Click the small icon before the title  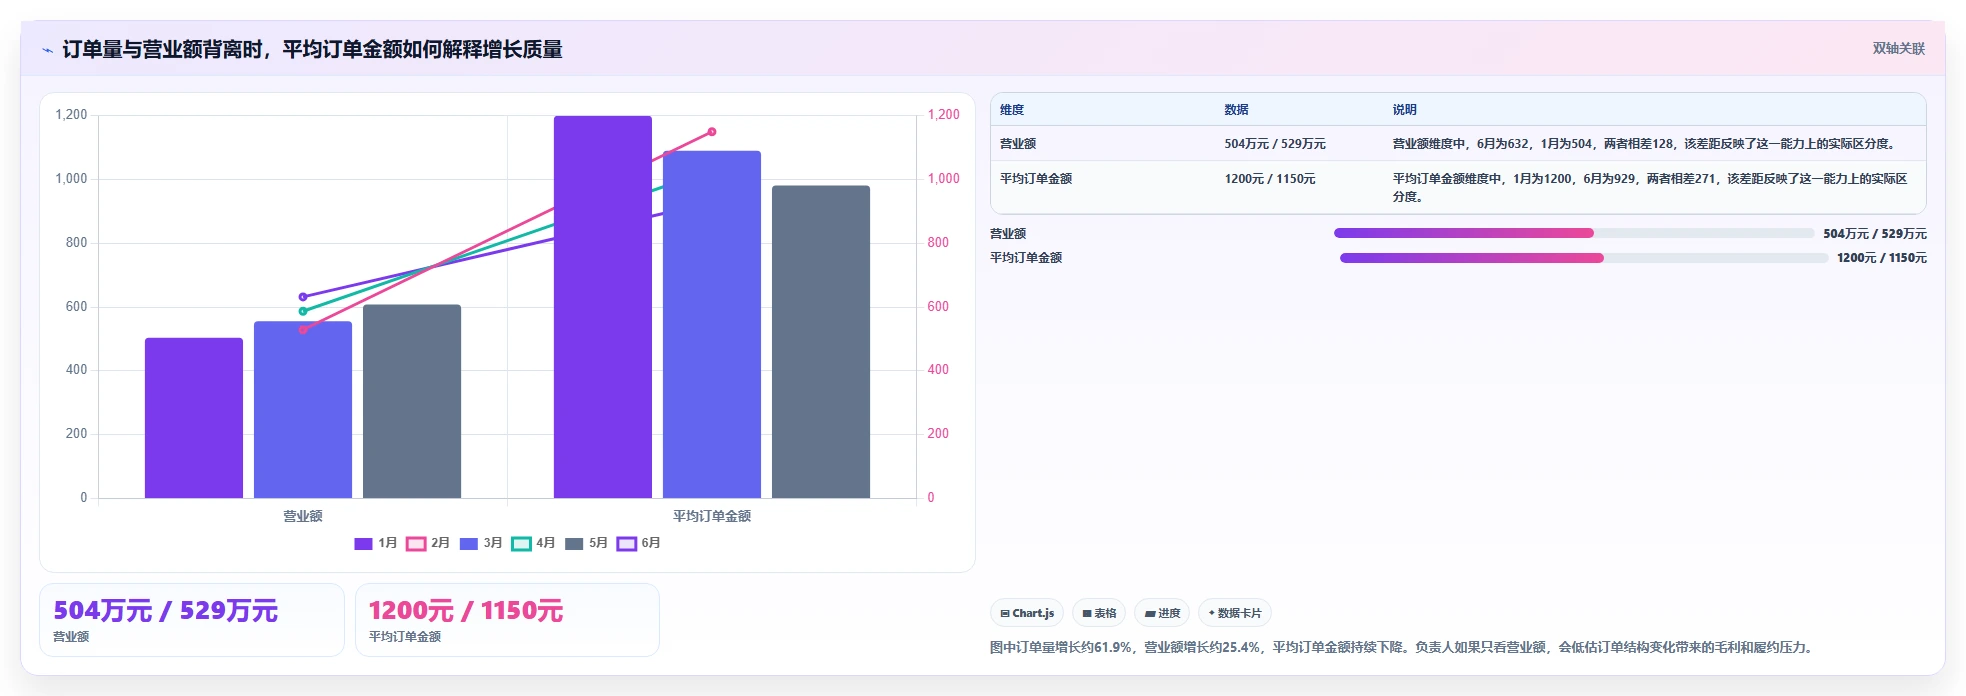click(x=47, y=50)
